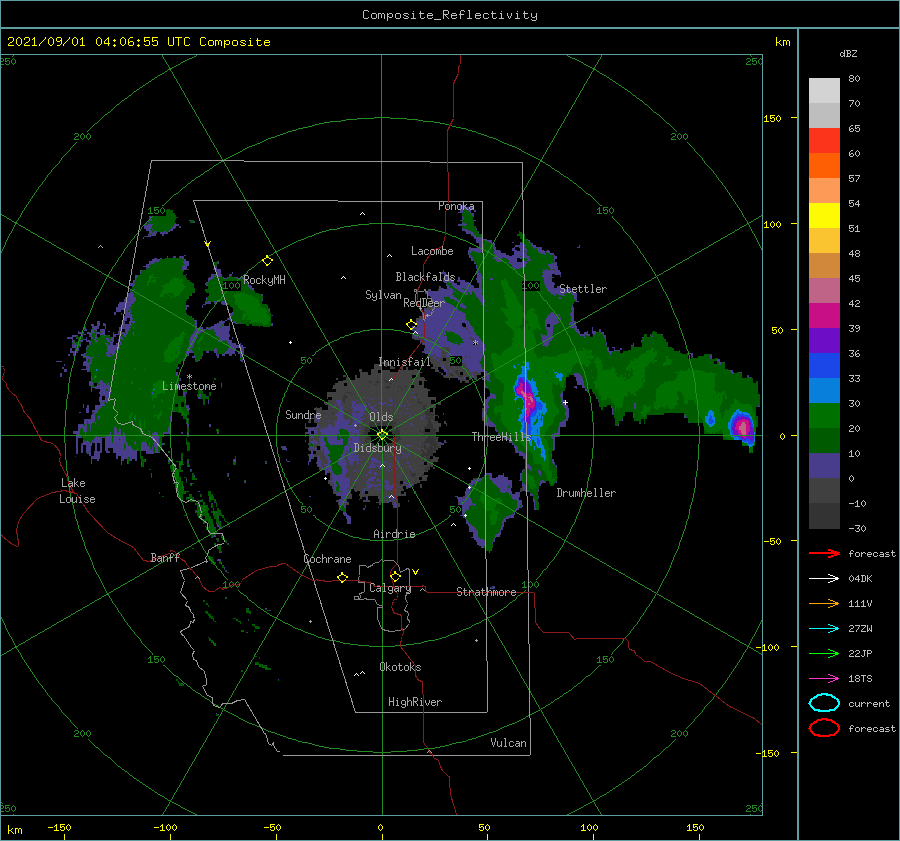Click the Strathmore label
Viewport: 900px width, 841px height.
tap(486, 592)
